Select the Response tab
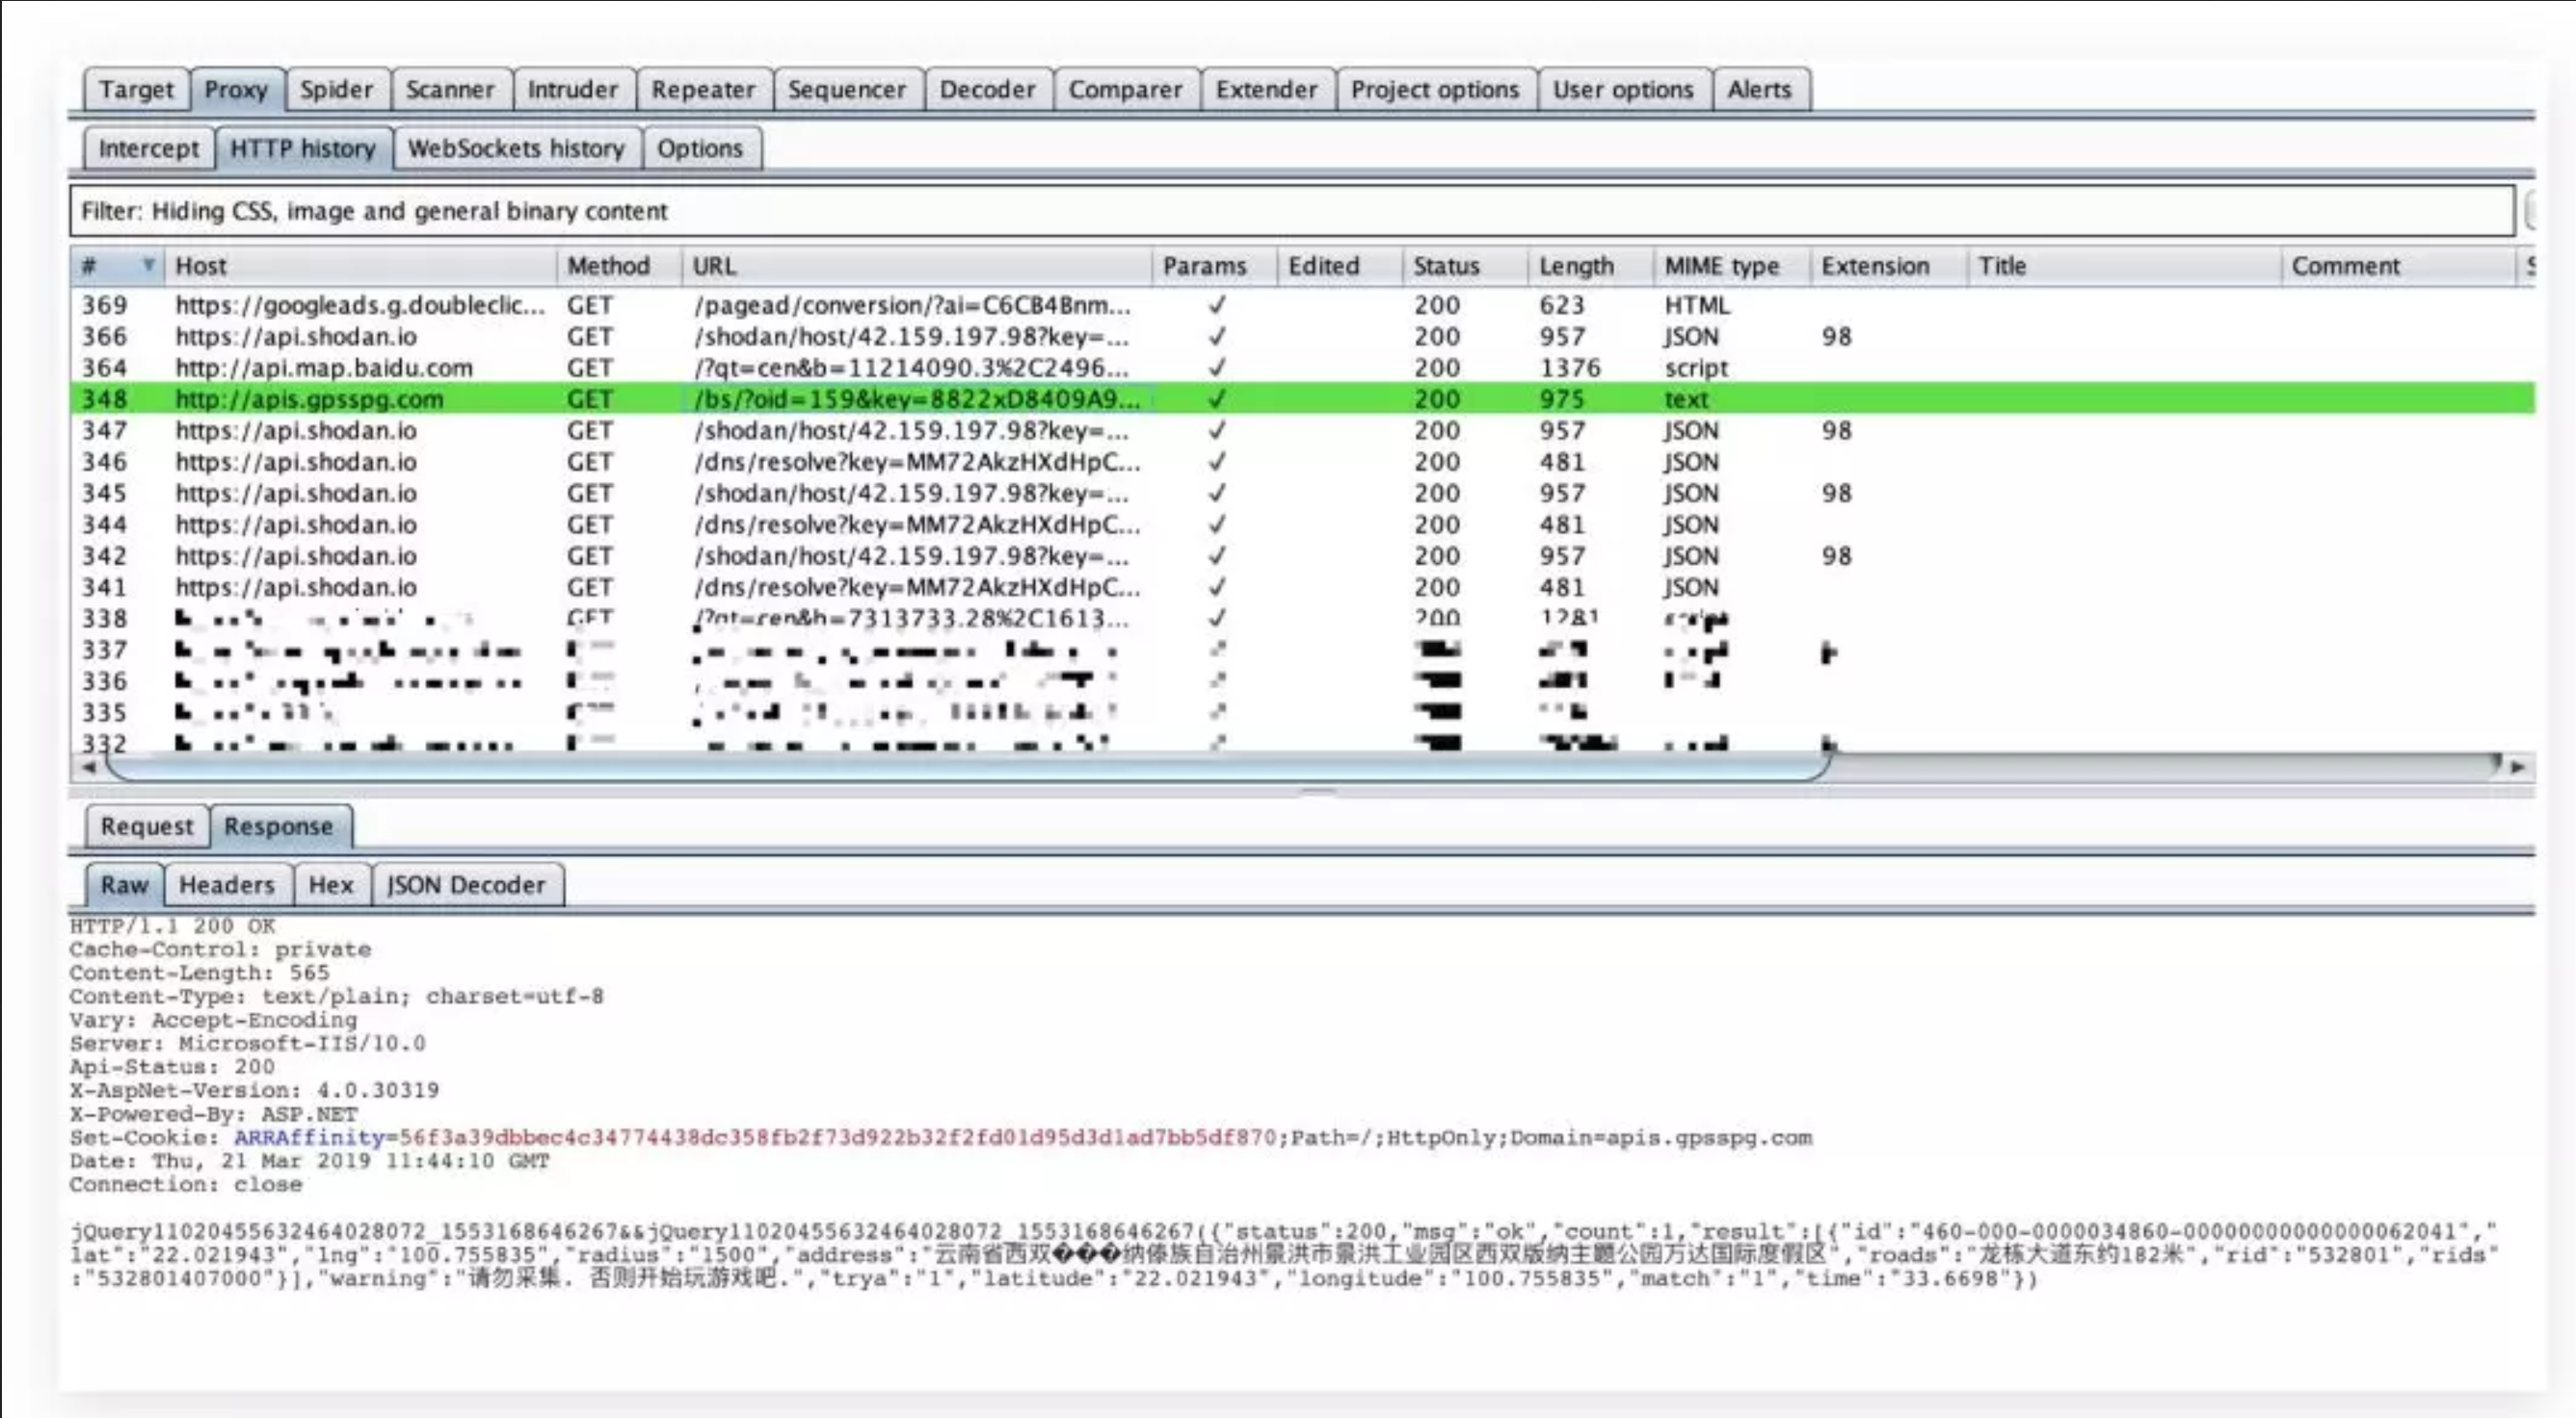Image resolution: width=2576 pixels, height=1418 pixels. pyautogui.click(x=279, y=826)
